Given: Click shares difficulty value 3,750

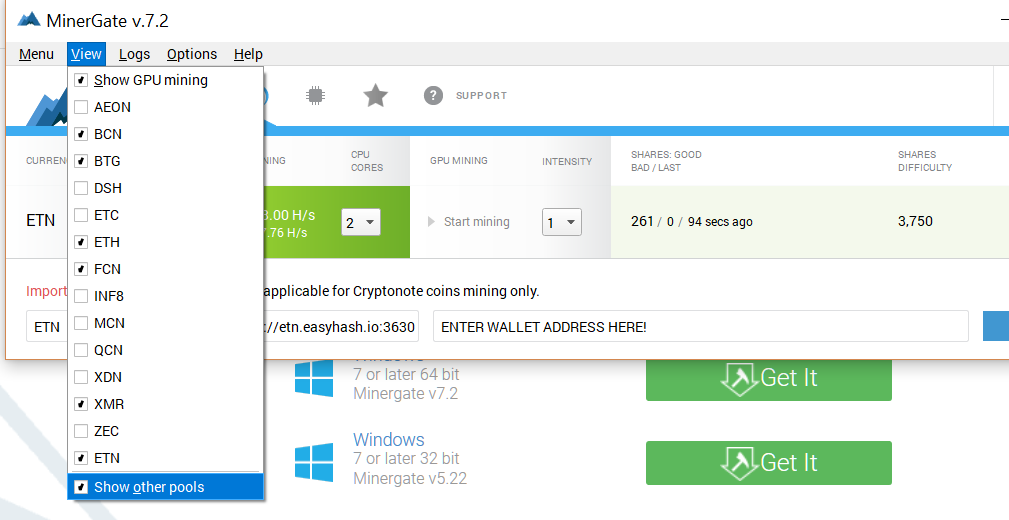Looking at the screenshot, I should [915, 221].
